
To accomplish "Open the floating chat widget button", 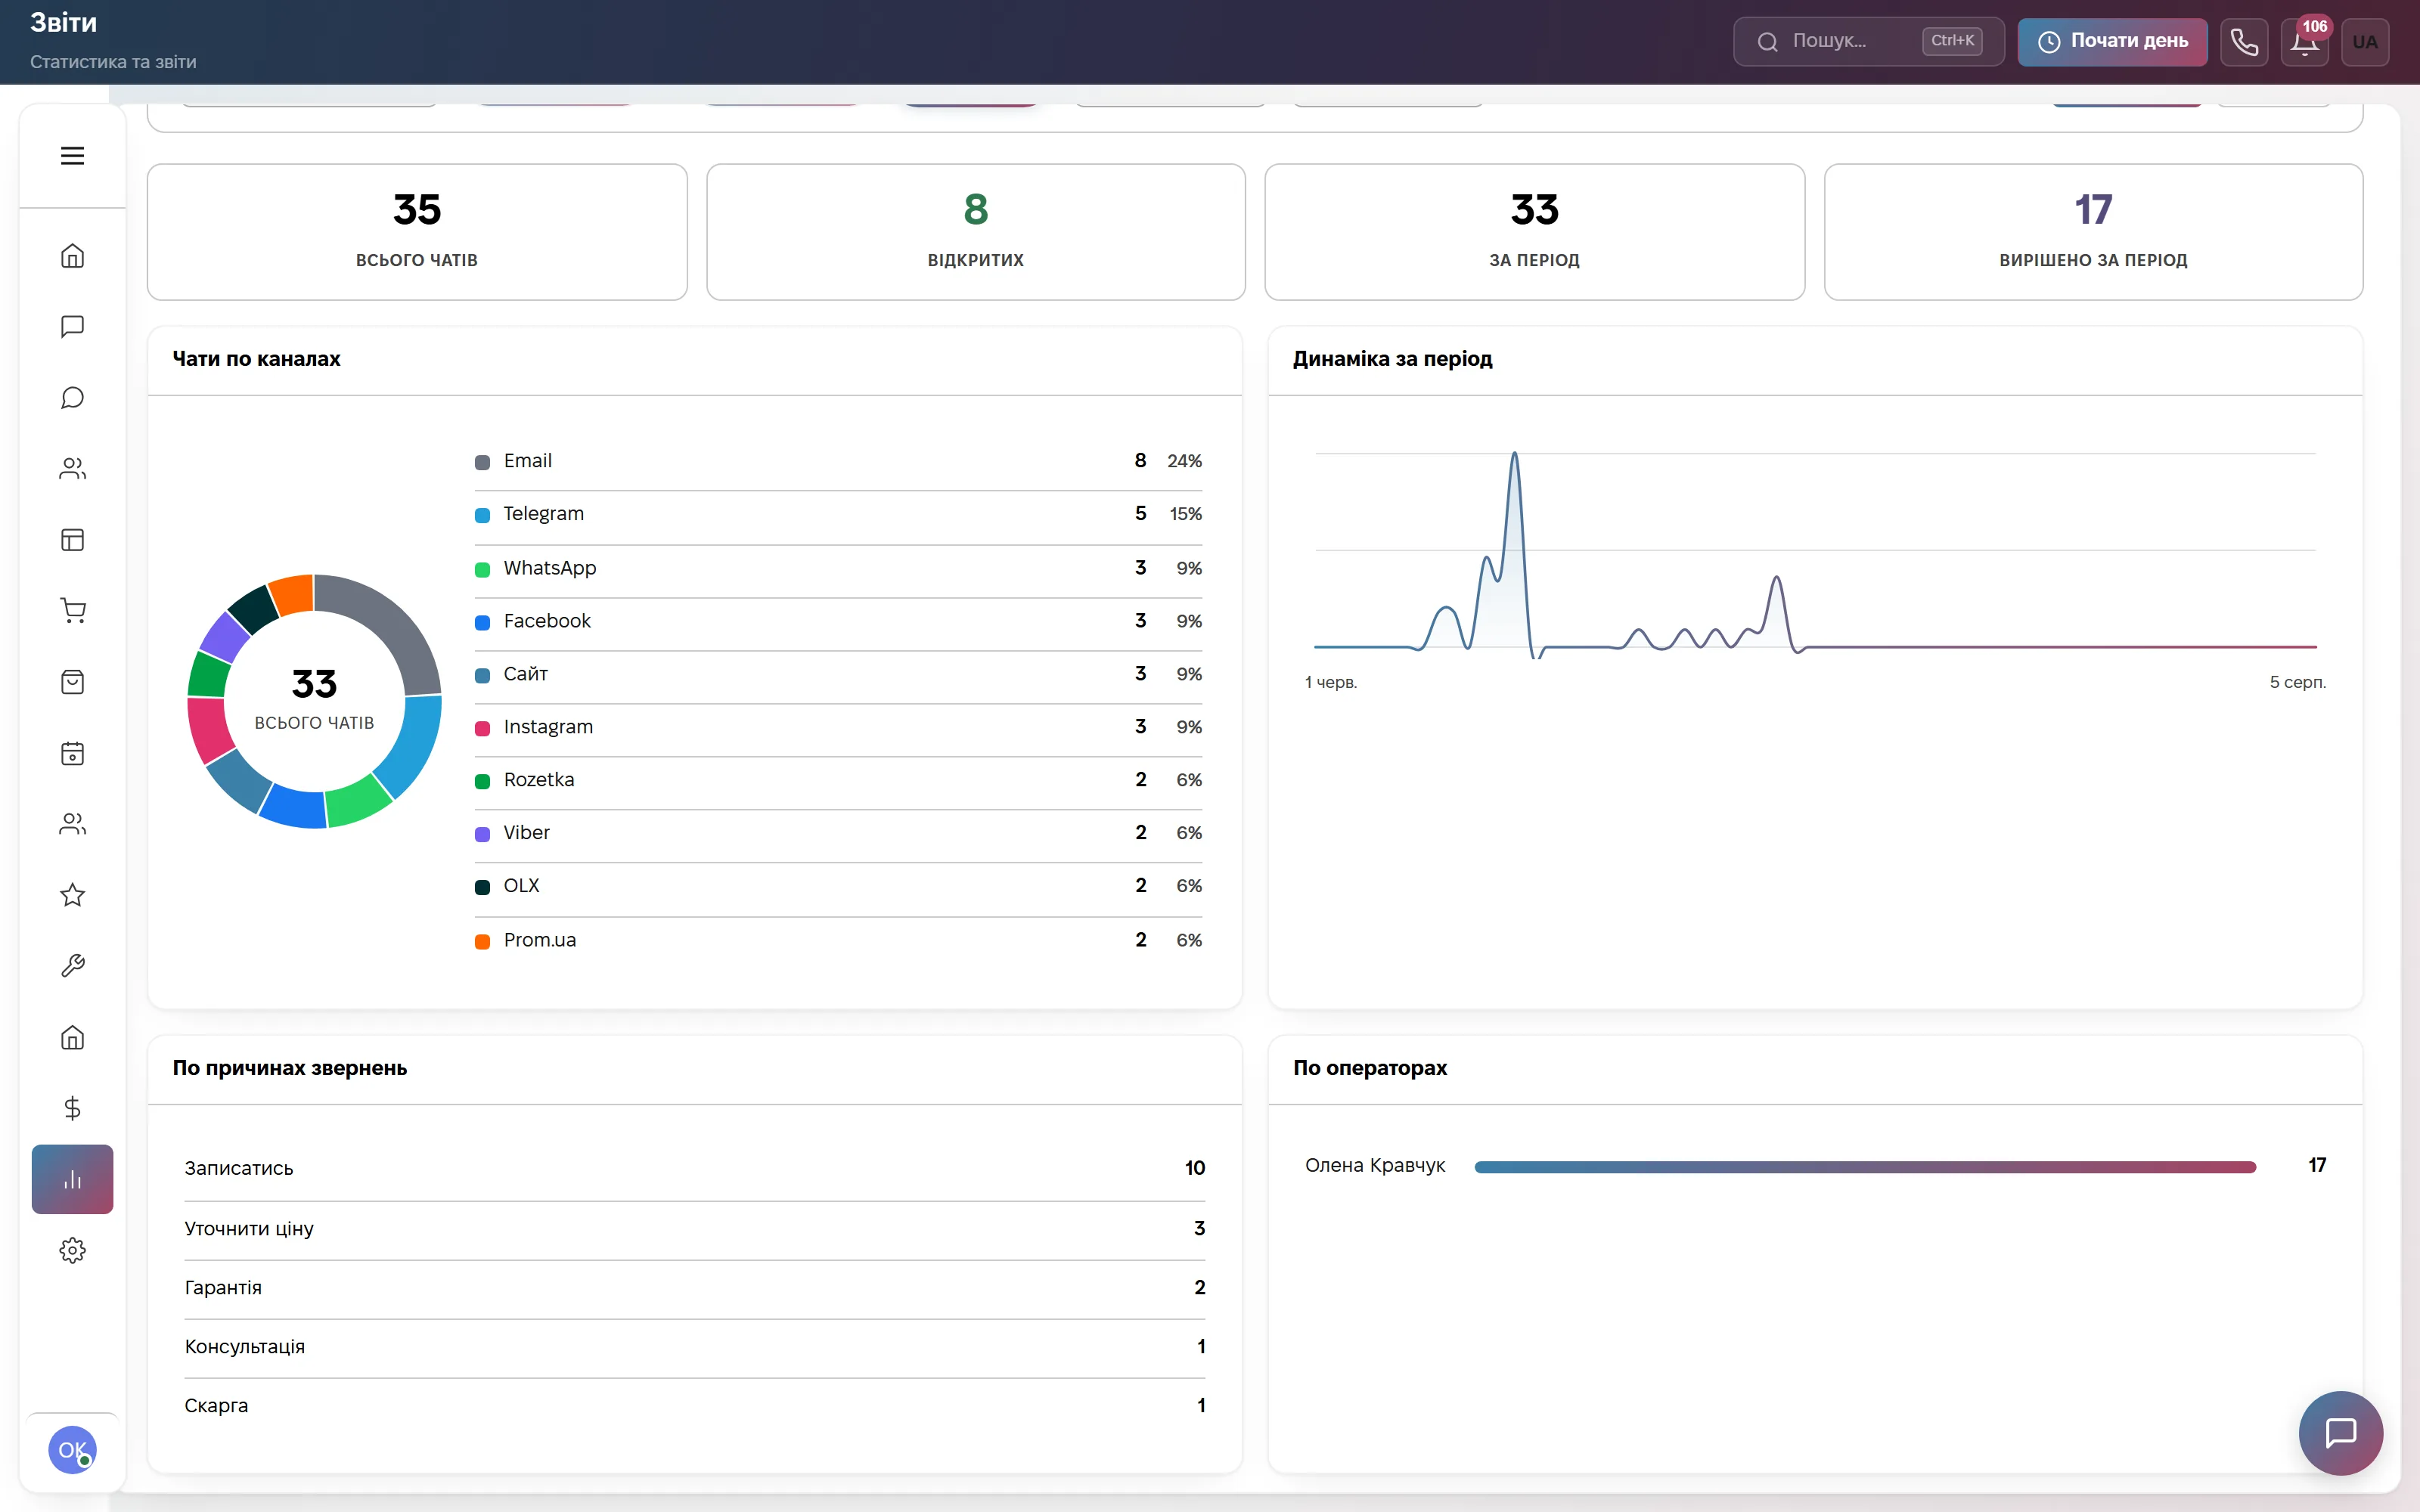I will 2340,1432.
